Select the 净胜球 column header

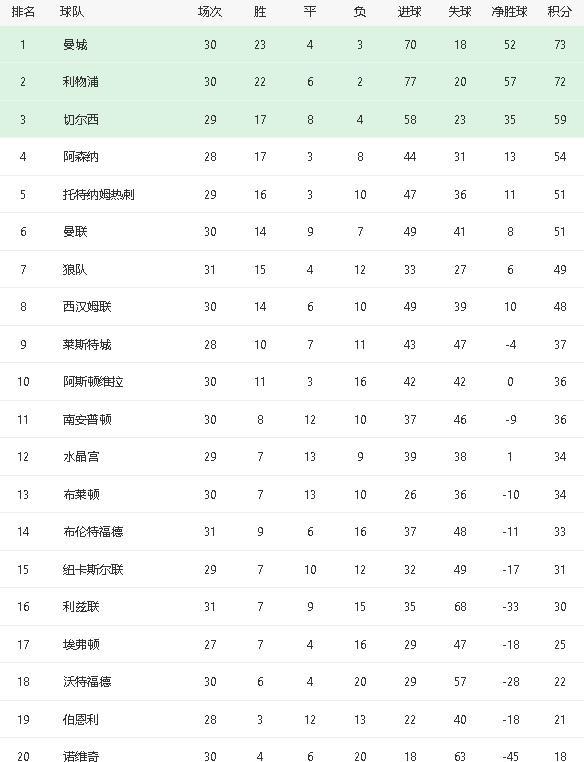509,12
